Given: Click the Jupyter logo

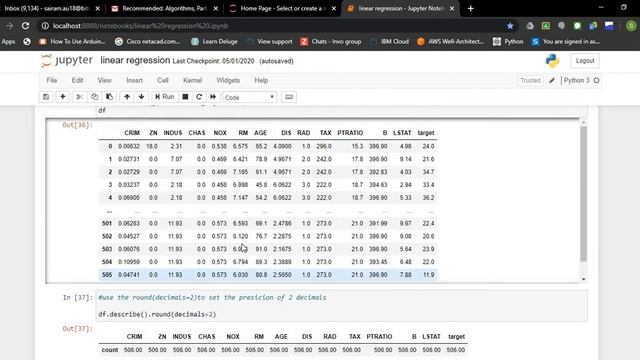Looking at the screenshot, I should pos(67,60).
